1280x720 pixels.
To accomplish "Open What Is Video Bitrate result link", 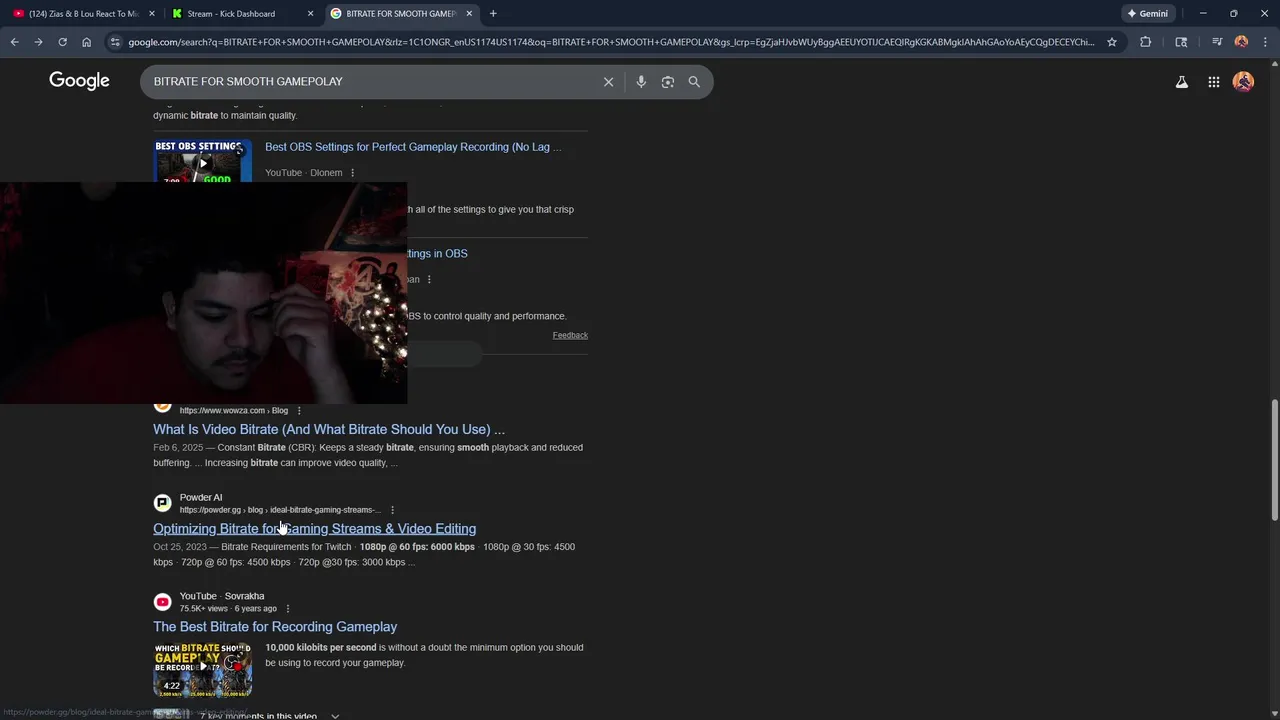I will point(329,430).
